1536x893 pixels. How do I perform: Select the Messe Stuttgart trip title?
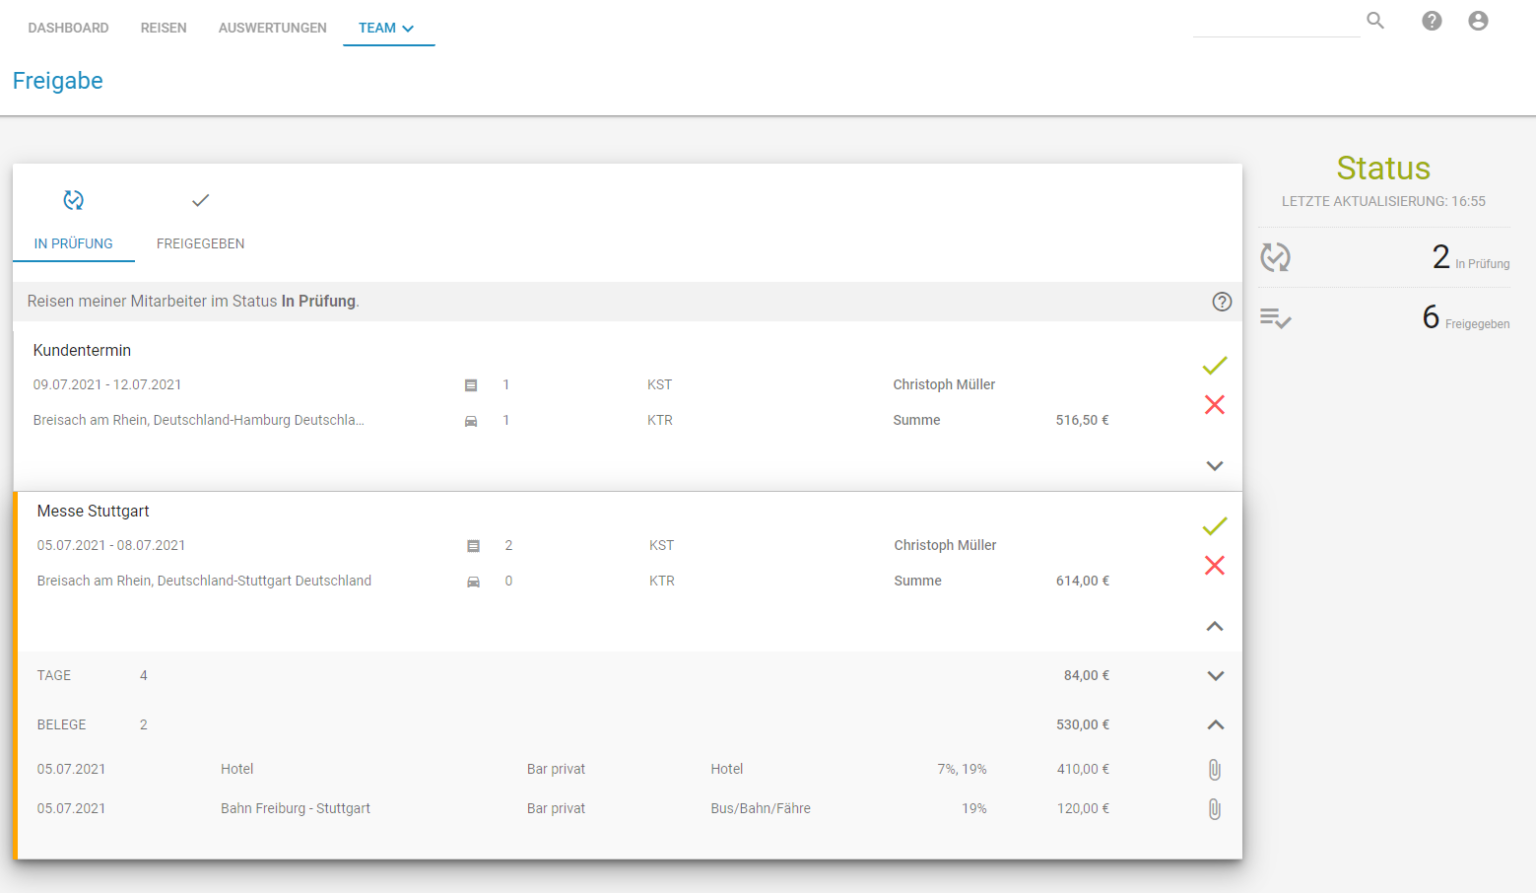coord(93,511)
